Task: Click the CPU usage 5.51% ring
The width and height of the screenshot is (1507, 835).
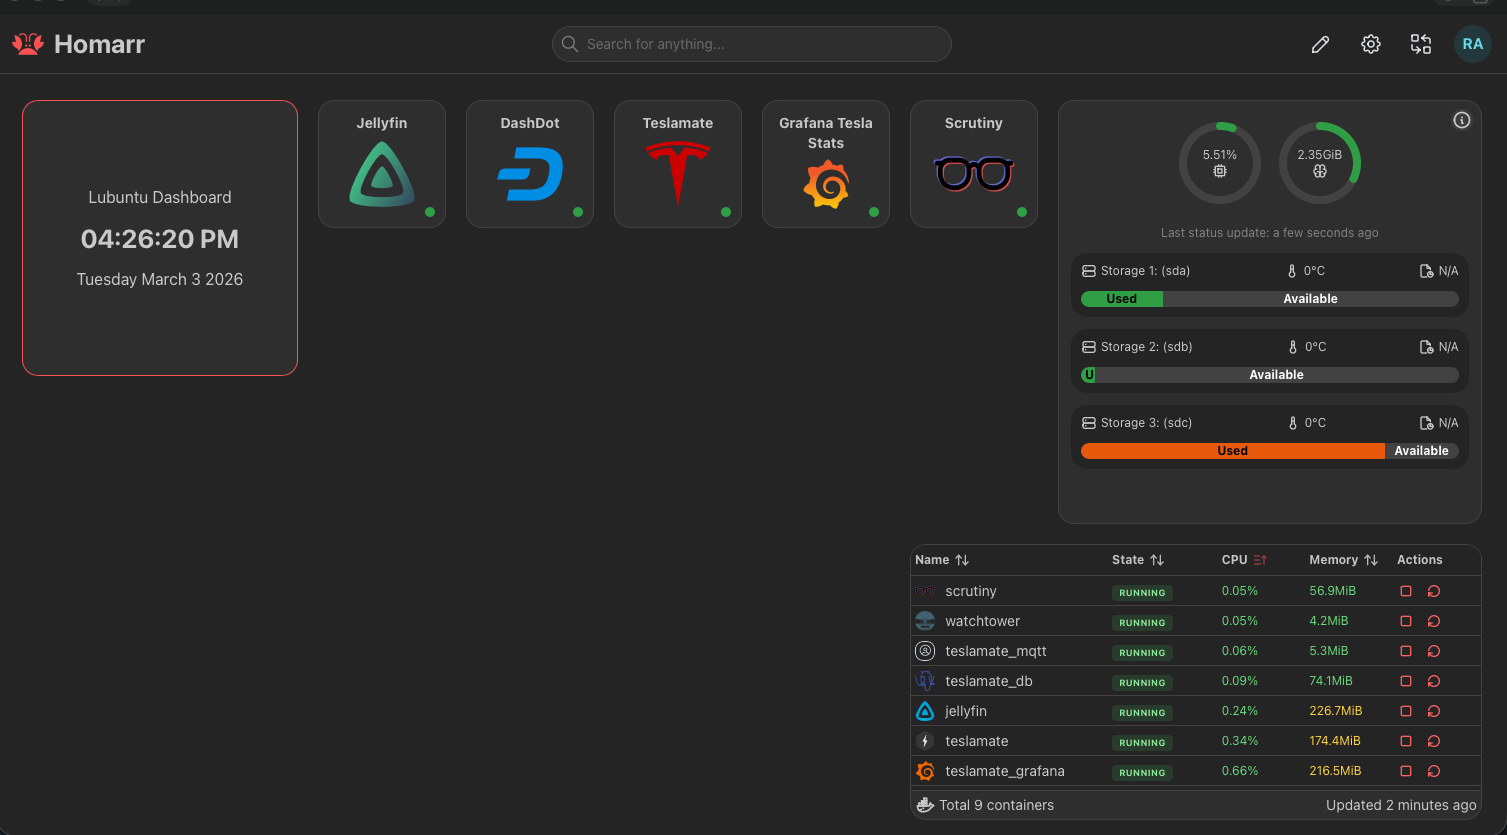Action: 1220,162
